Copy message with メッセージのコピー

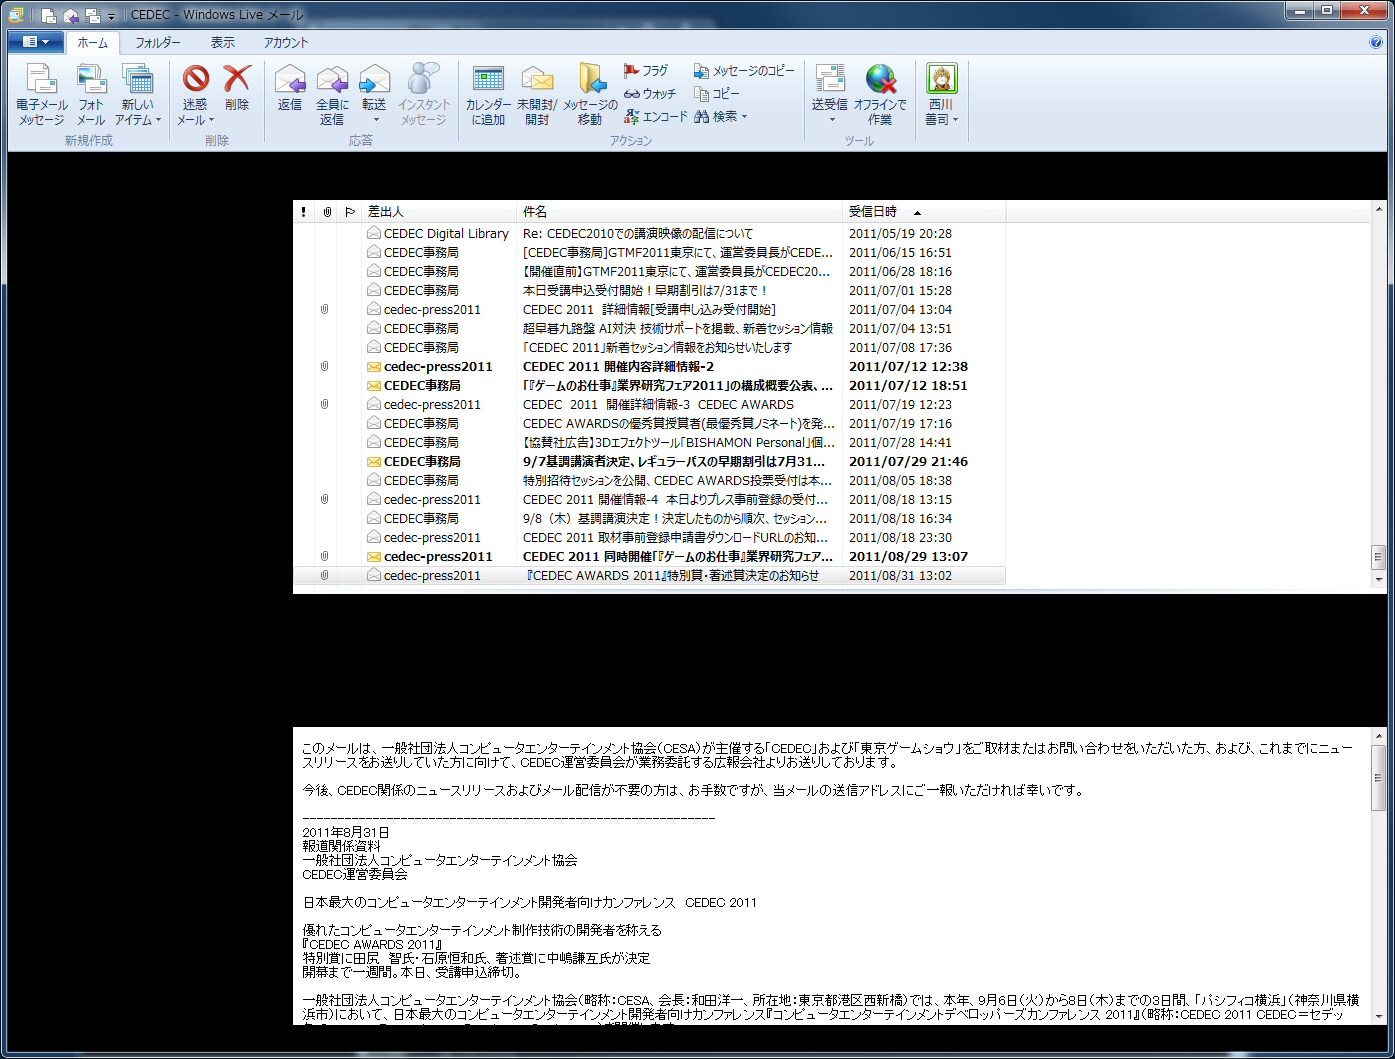coord(744,70)
